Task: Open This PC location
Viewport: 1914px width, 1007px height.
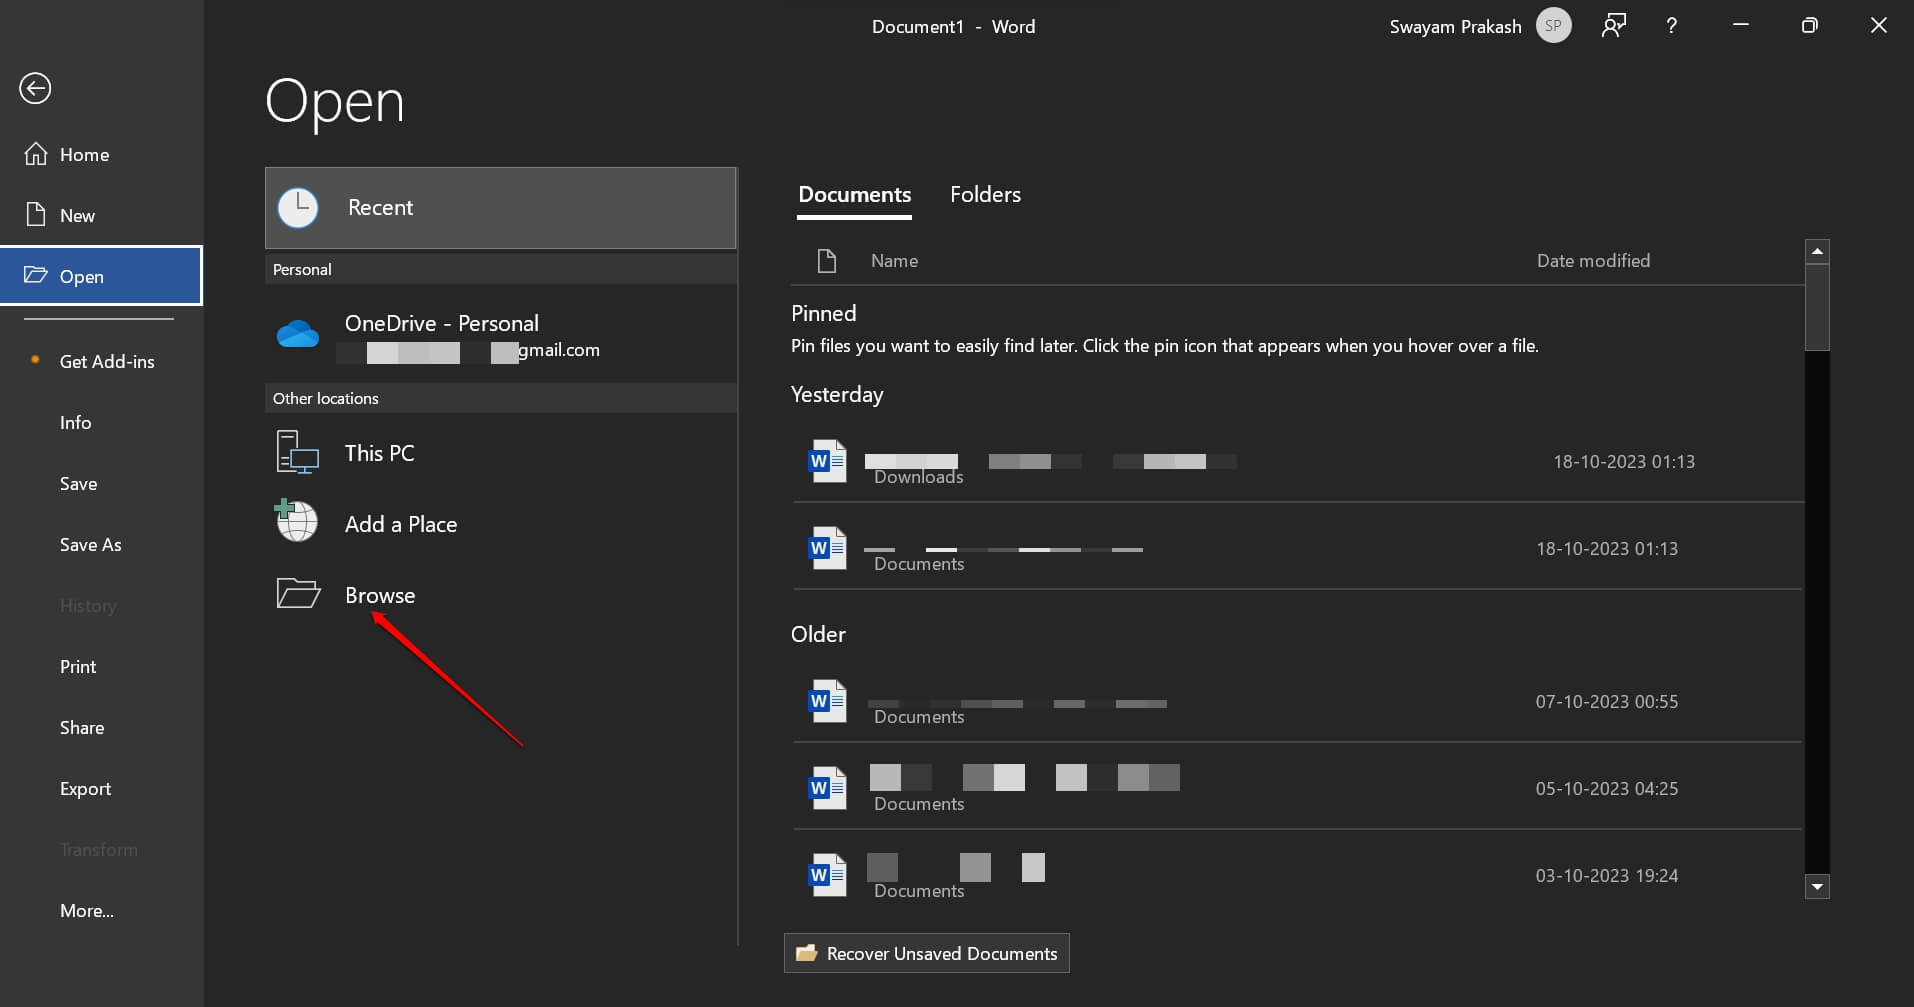Action: 379,452
